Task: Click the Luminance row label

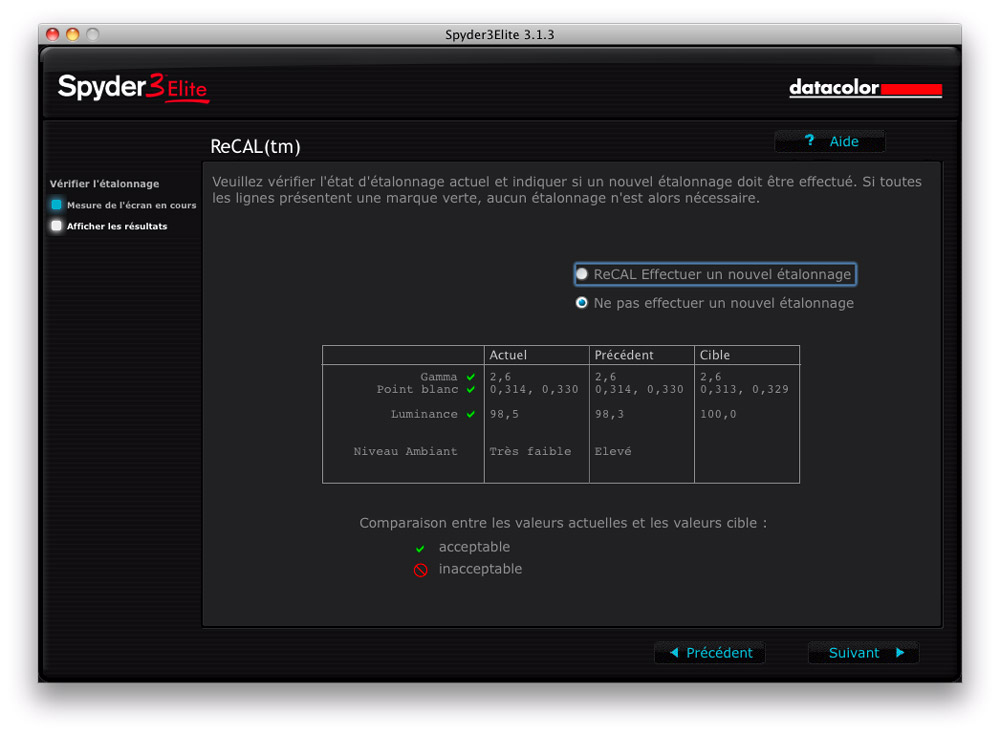Action: click(424, 414)
